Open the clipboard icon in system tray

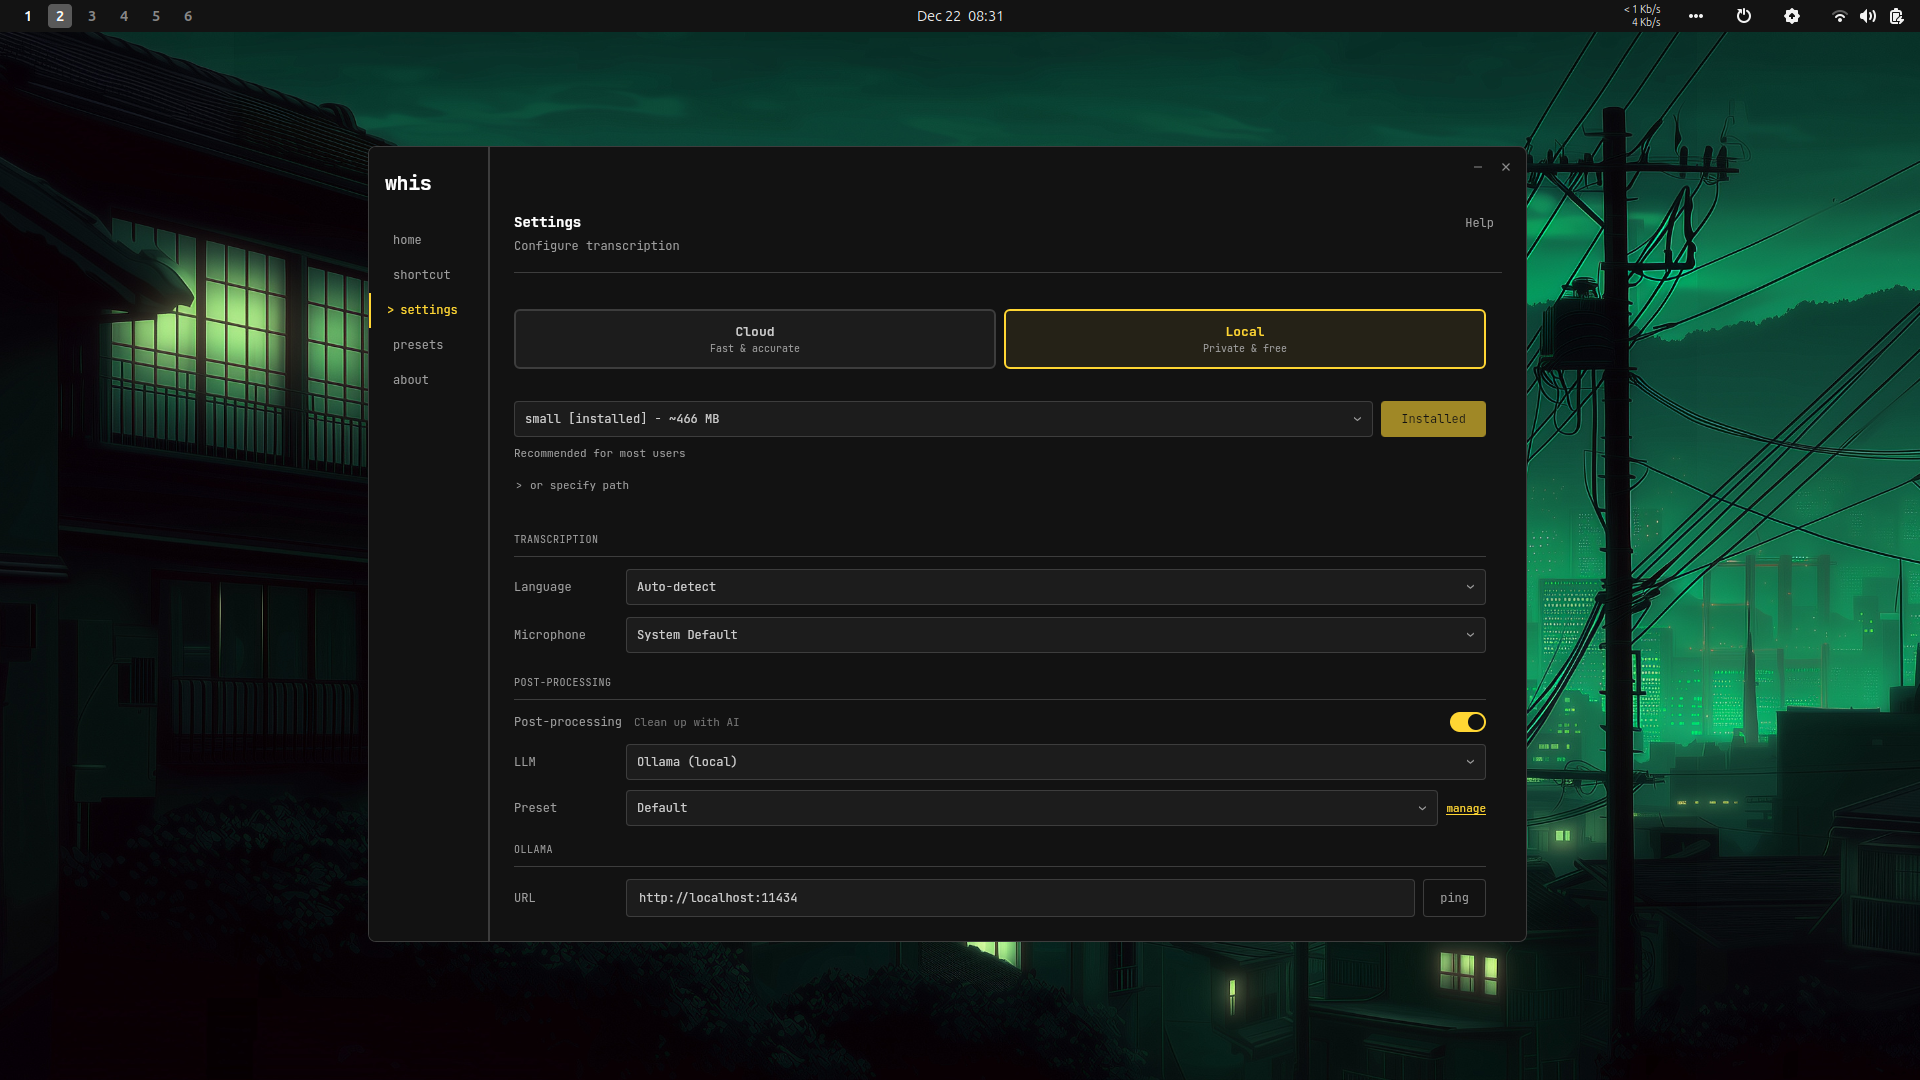(x=1896, y=16)
